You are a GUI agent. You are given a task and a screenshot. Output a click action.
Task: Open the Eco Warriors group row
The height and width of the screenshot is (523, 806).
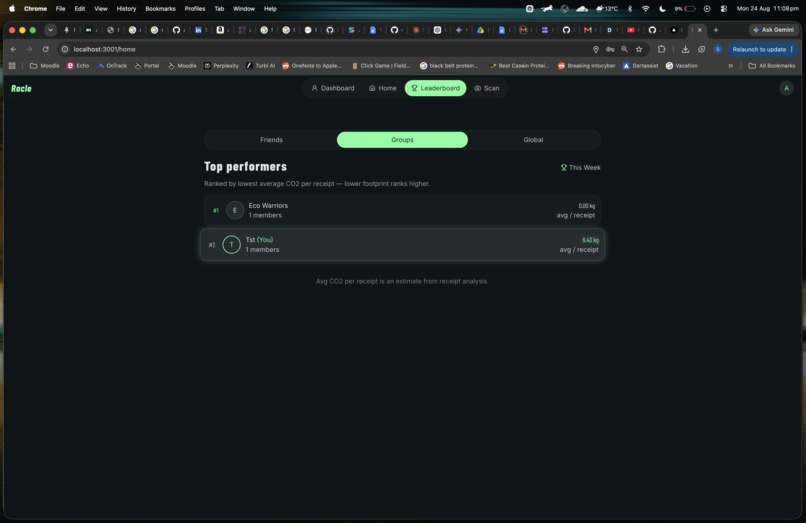click(402, 210)
